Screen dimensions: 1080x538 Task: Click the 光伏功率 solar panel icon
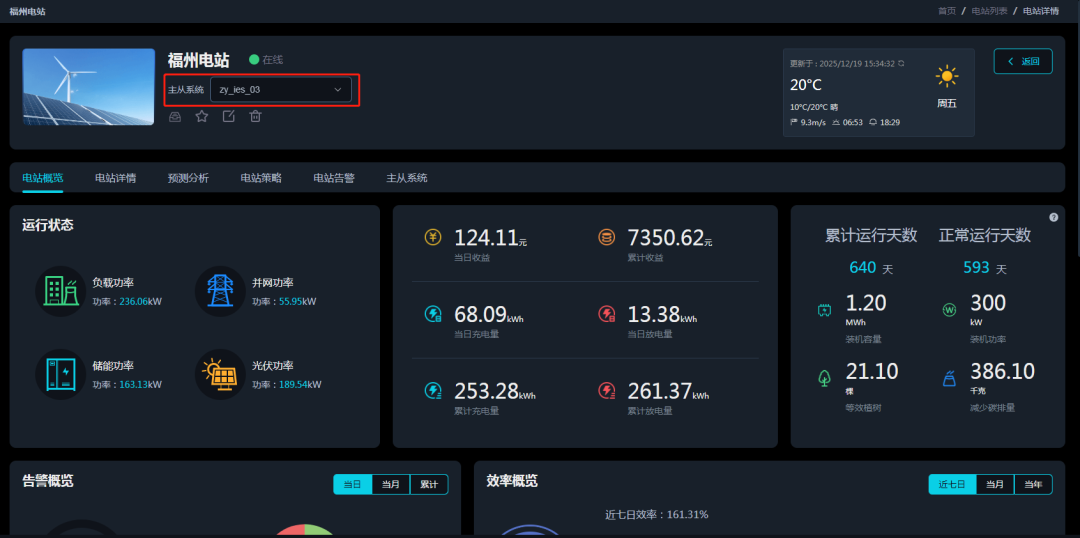click(220, 374)
